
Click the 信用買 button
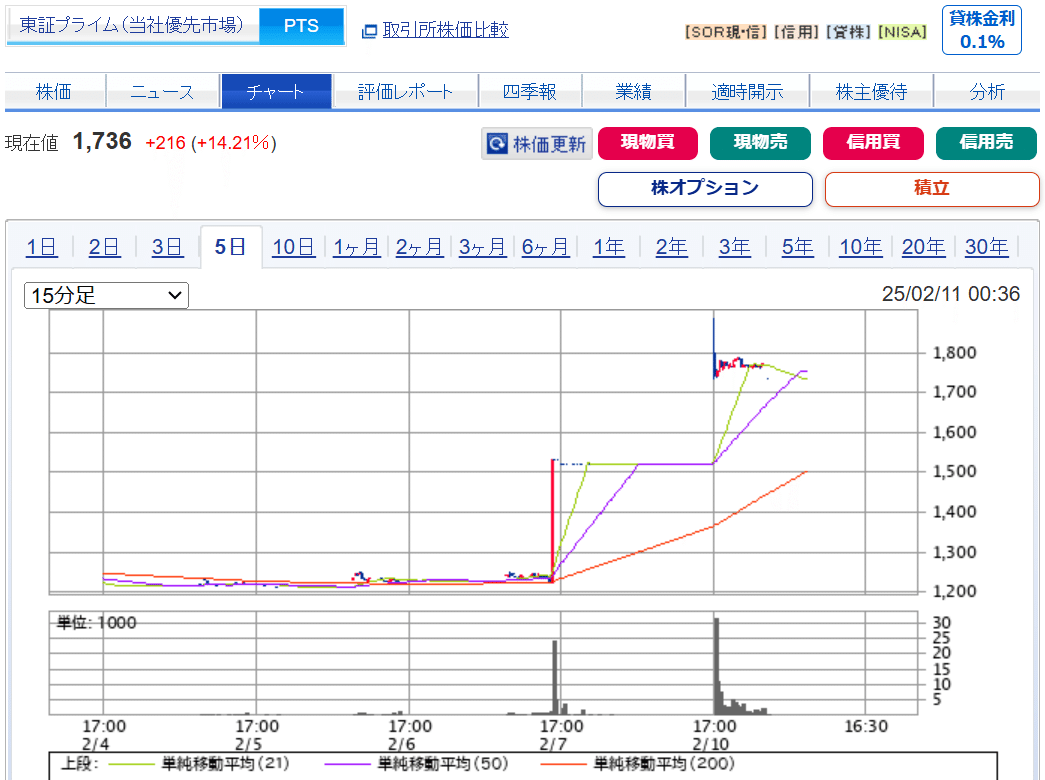coord(873,143)
